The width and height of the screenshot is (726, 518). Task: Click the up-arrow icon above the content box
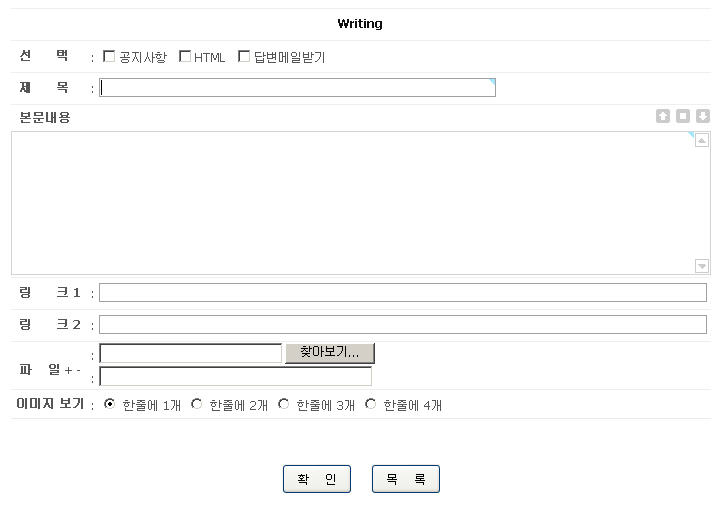tap(663, 116)
